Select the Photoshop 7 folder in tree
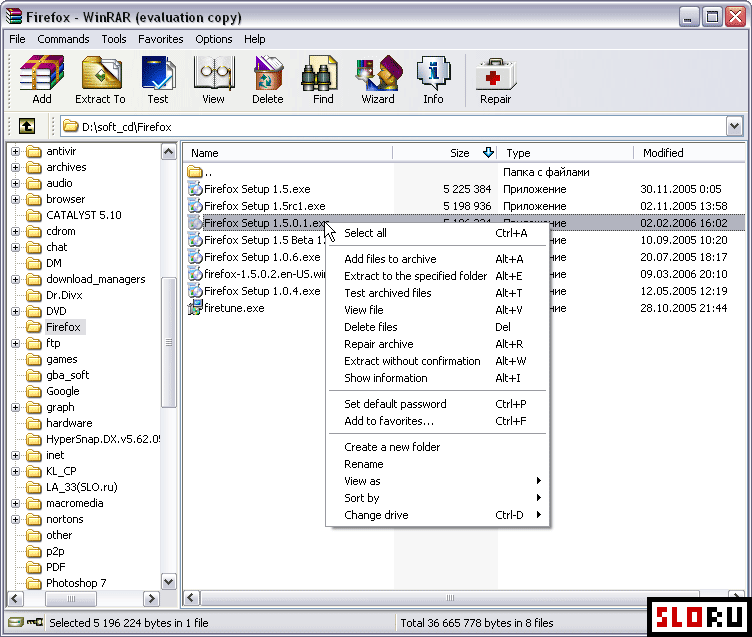 tap(76, 583)
